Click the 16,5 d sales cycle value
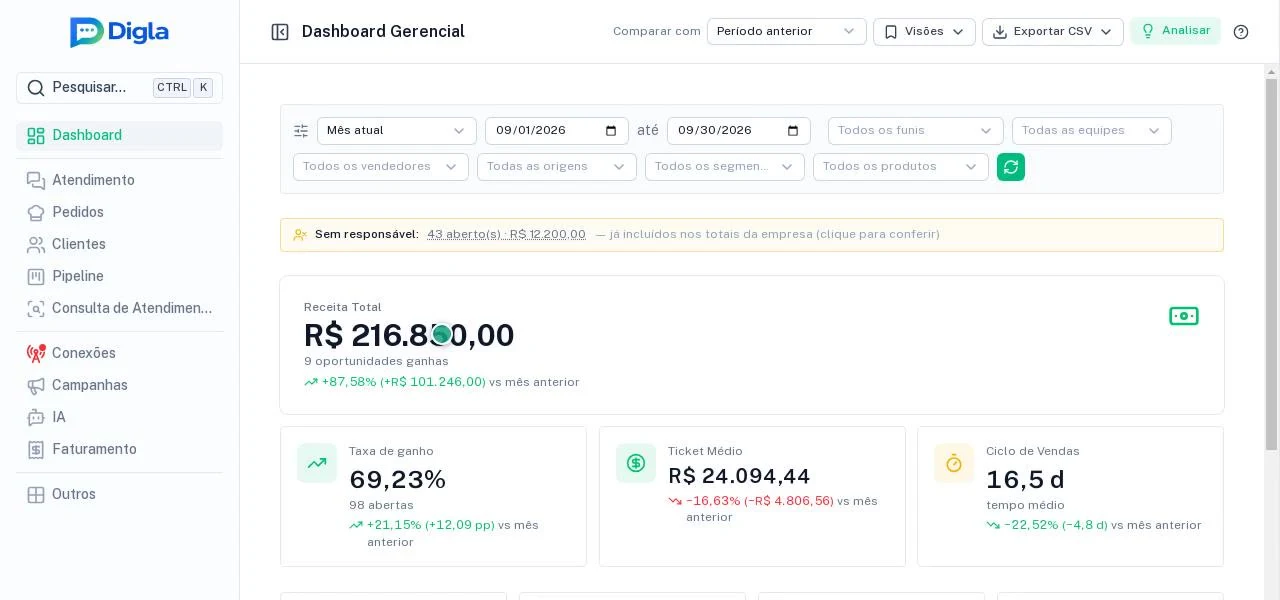The width and height of the screenshot is (1280, 600). [x=1025, y=480]
